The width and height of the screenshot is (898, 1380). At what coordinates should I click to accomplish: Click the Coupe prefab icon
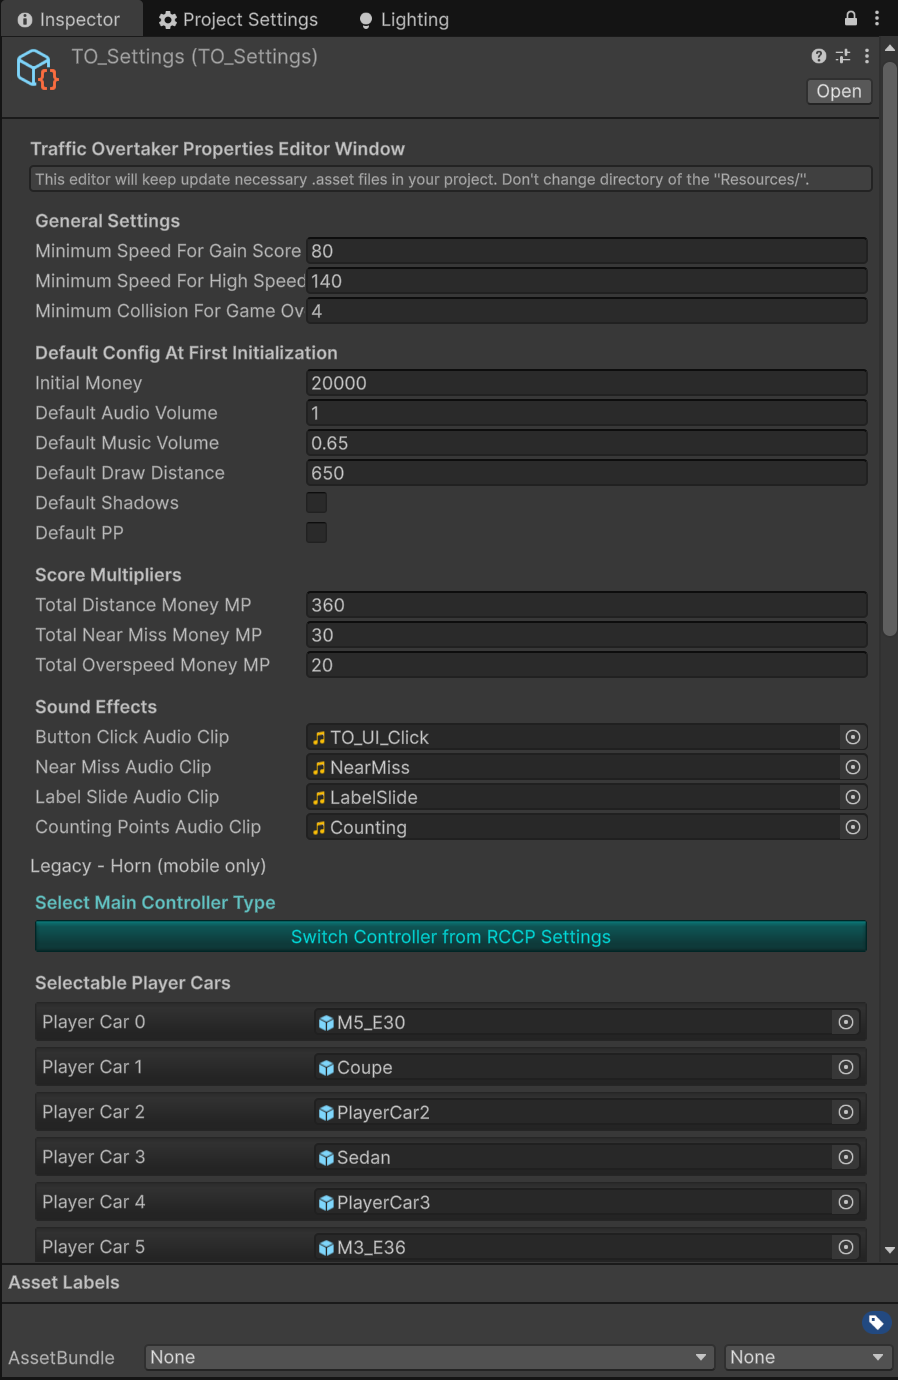(326, 1068)
